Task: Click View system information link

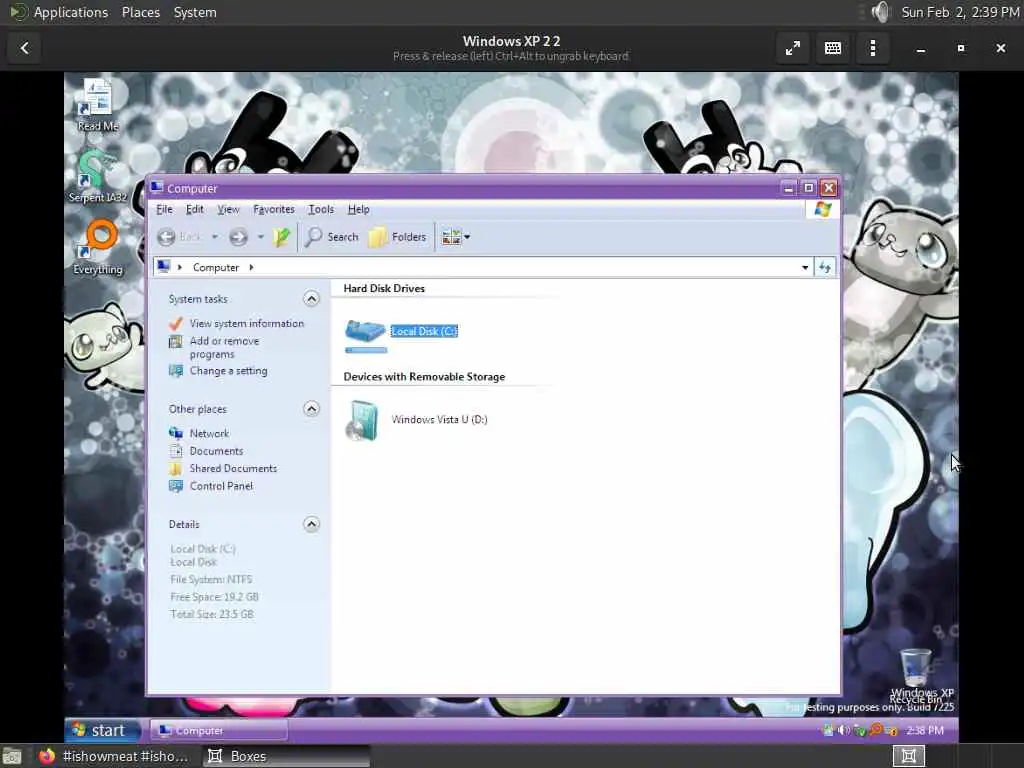Action: (x=247, y=324)
